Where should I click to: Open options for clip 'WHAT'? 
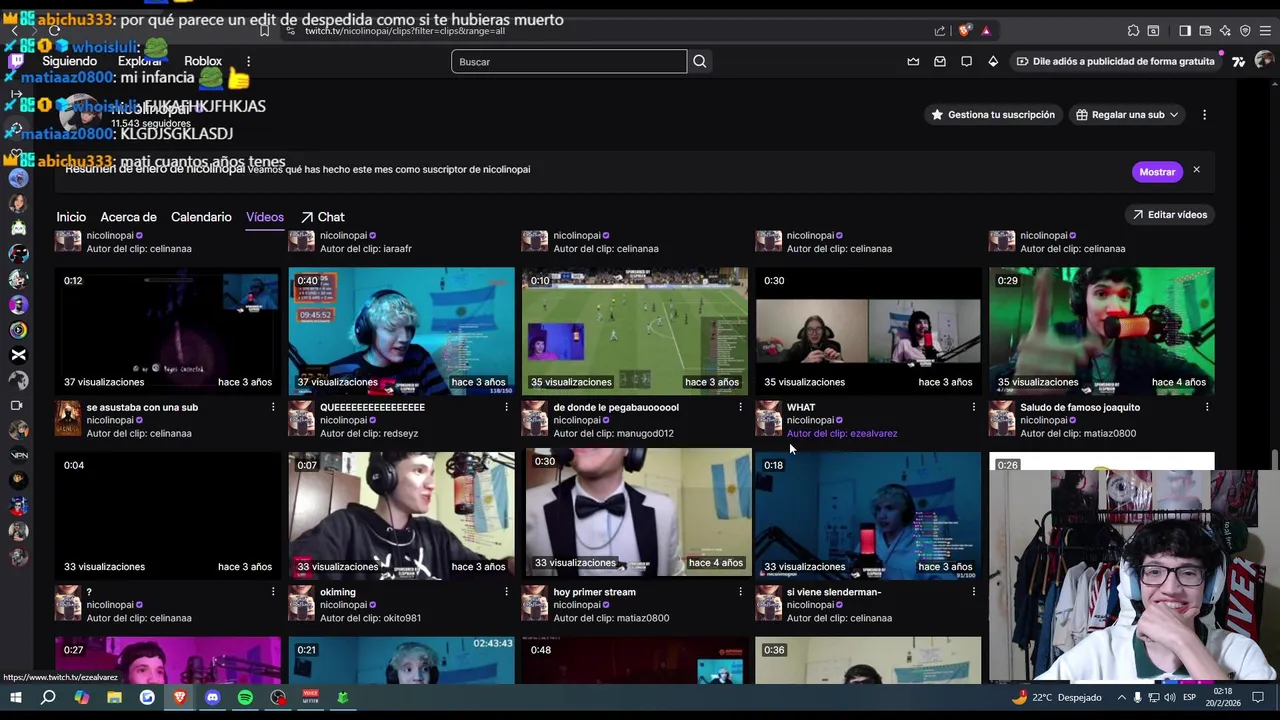click(x=973, y=407)
